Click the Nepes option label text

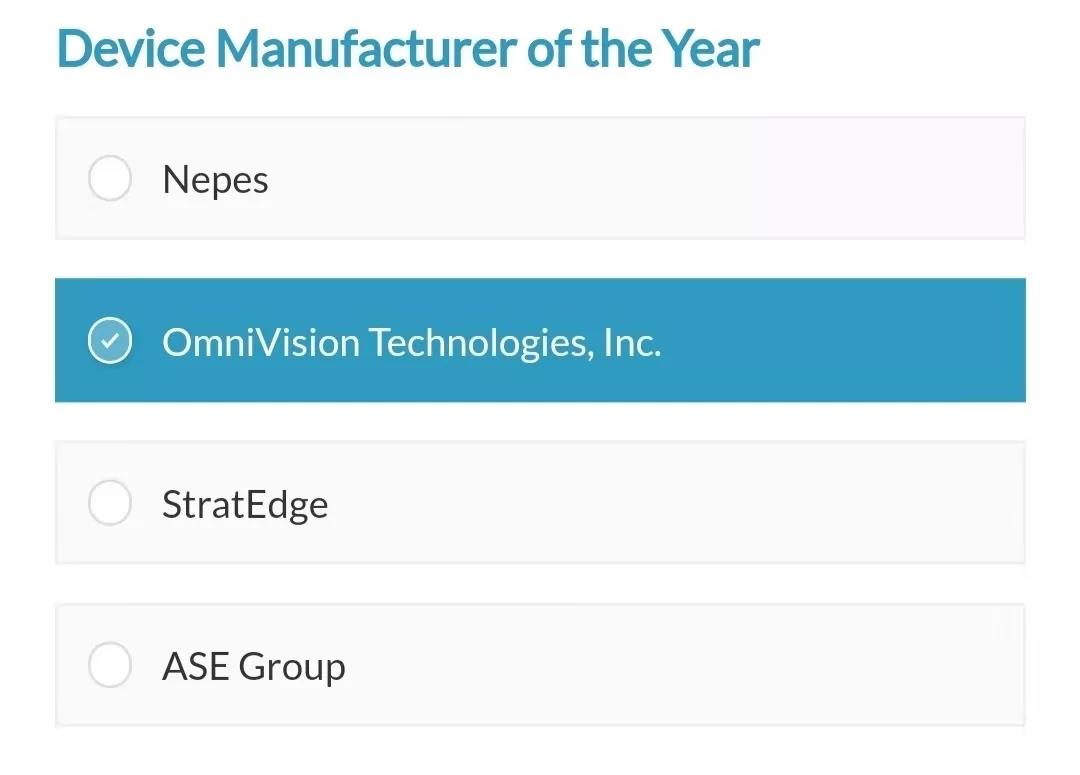click(215, 180)
